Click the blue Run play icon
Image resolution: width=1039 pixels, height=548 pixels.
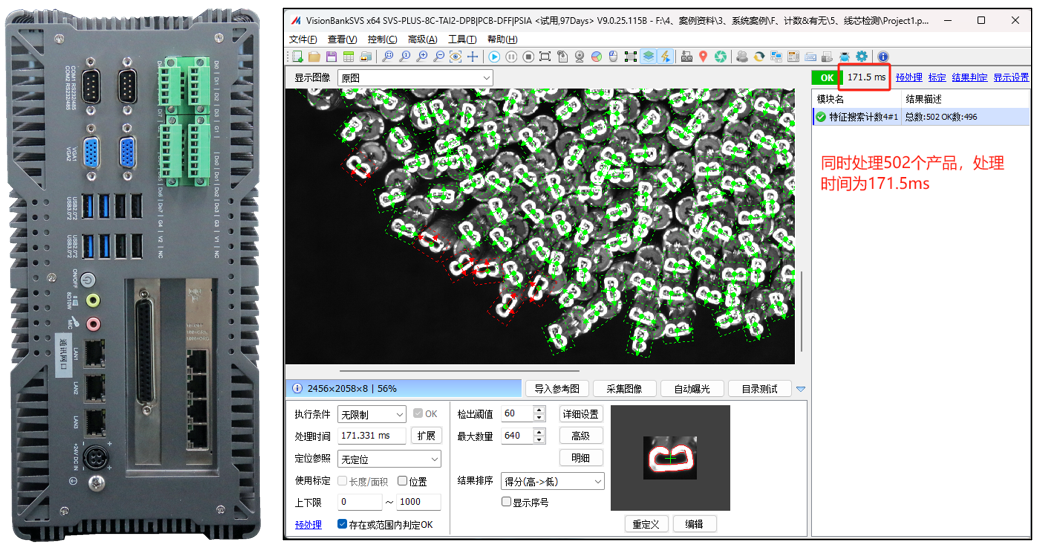tap(494, 56)
